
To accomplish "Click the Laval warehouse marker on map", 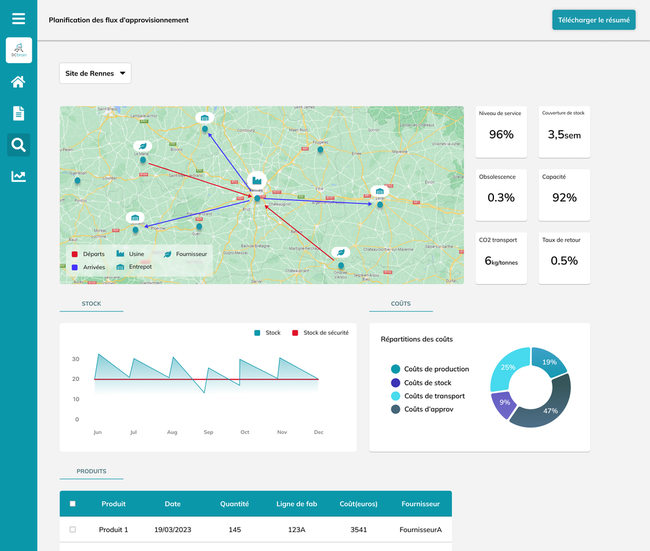I will tap(380, 191).
